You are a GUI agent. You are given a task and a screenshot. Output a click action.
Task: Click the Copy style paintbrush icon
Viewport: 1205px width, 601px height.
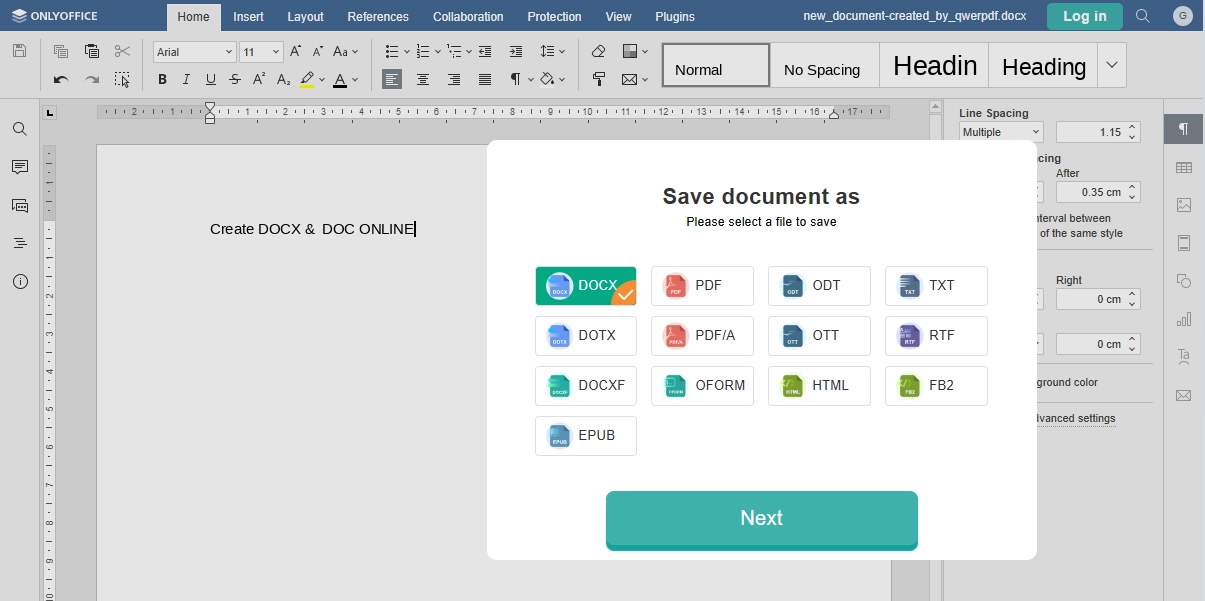coord(598,79)
